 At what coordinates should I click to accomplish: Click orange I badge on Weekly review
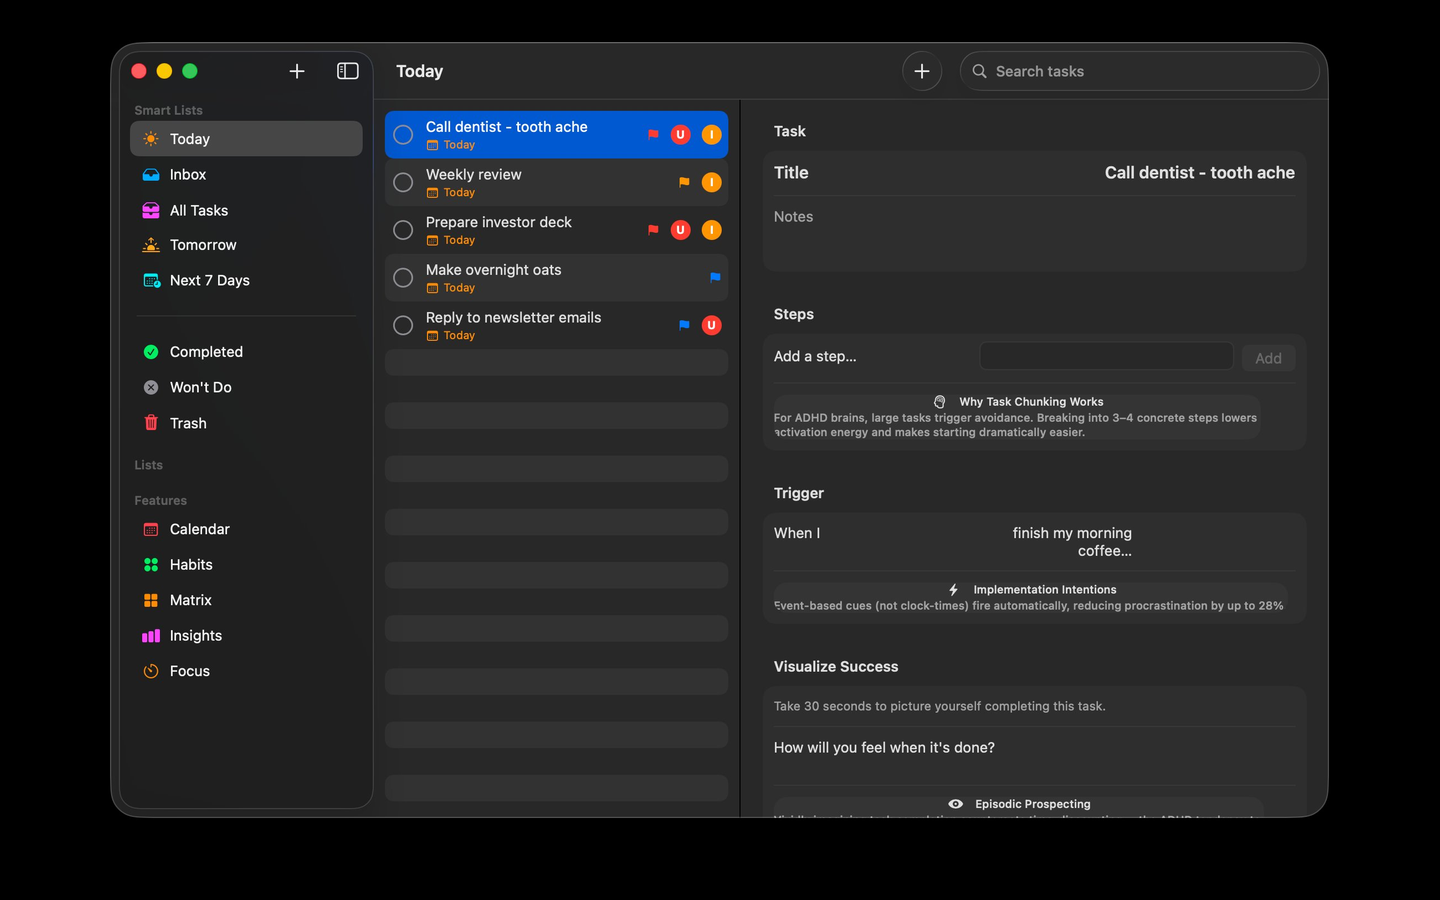tap(712, 182)
